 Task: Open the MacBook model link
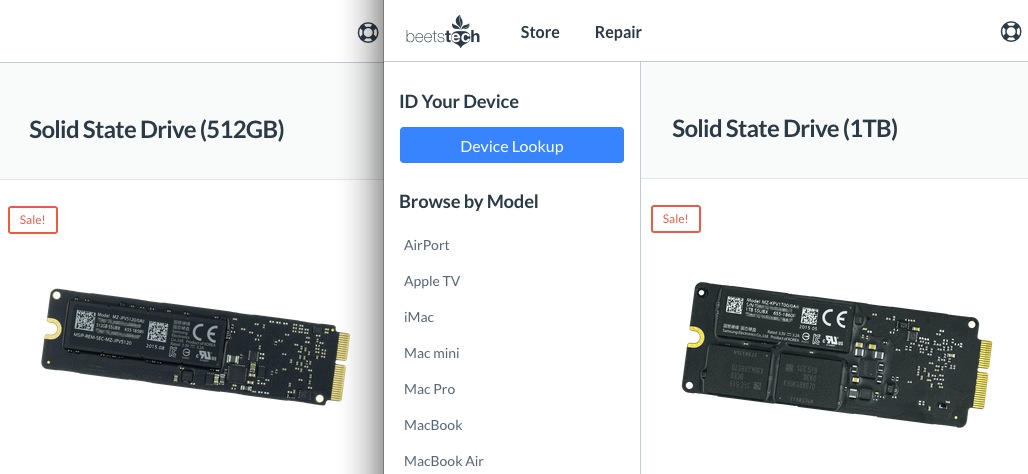pos(433,425)
